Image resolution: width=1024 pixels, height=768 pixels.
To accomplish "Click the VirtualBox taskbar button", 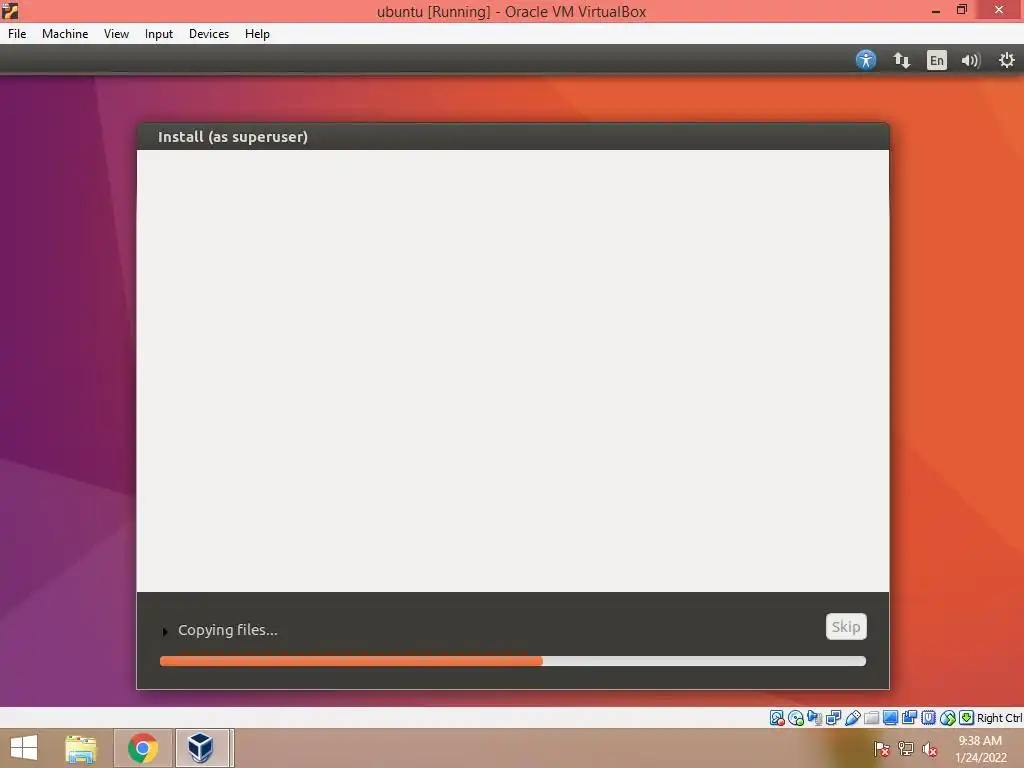I will 202,748.
